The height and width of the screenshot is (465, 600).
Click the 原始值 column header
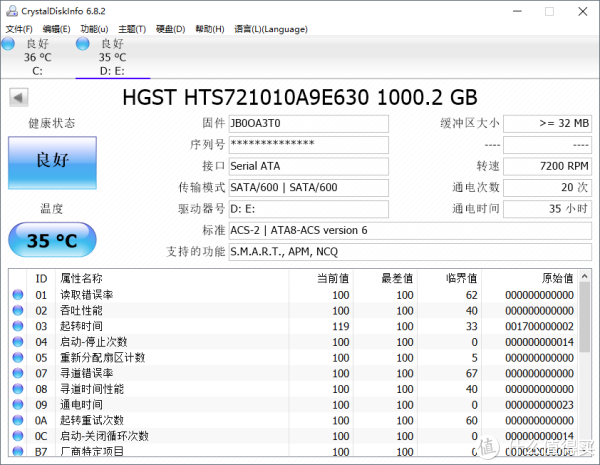pos(530,278)
